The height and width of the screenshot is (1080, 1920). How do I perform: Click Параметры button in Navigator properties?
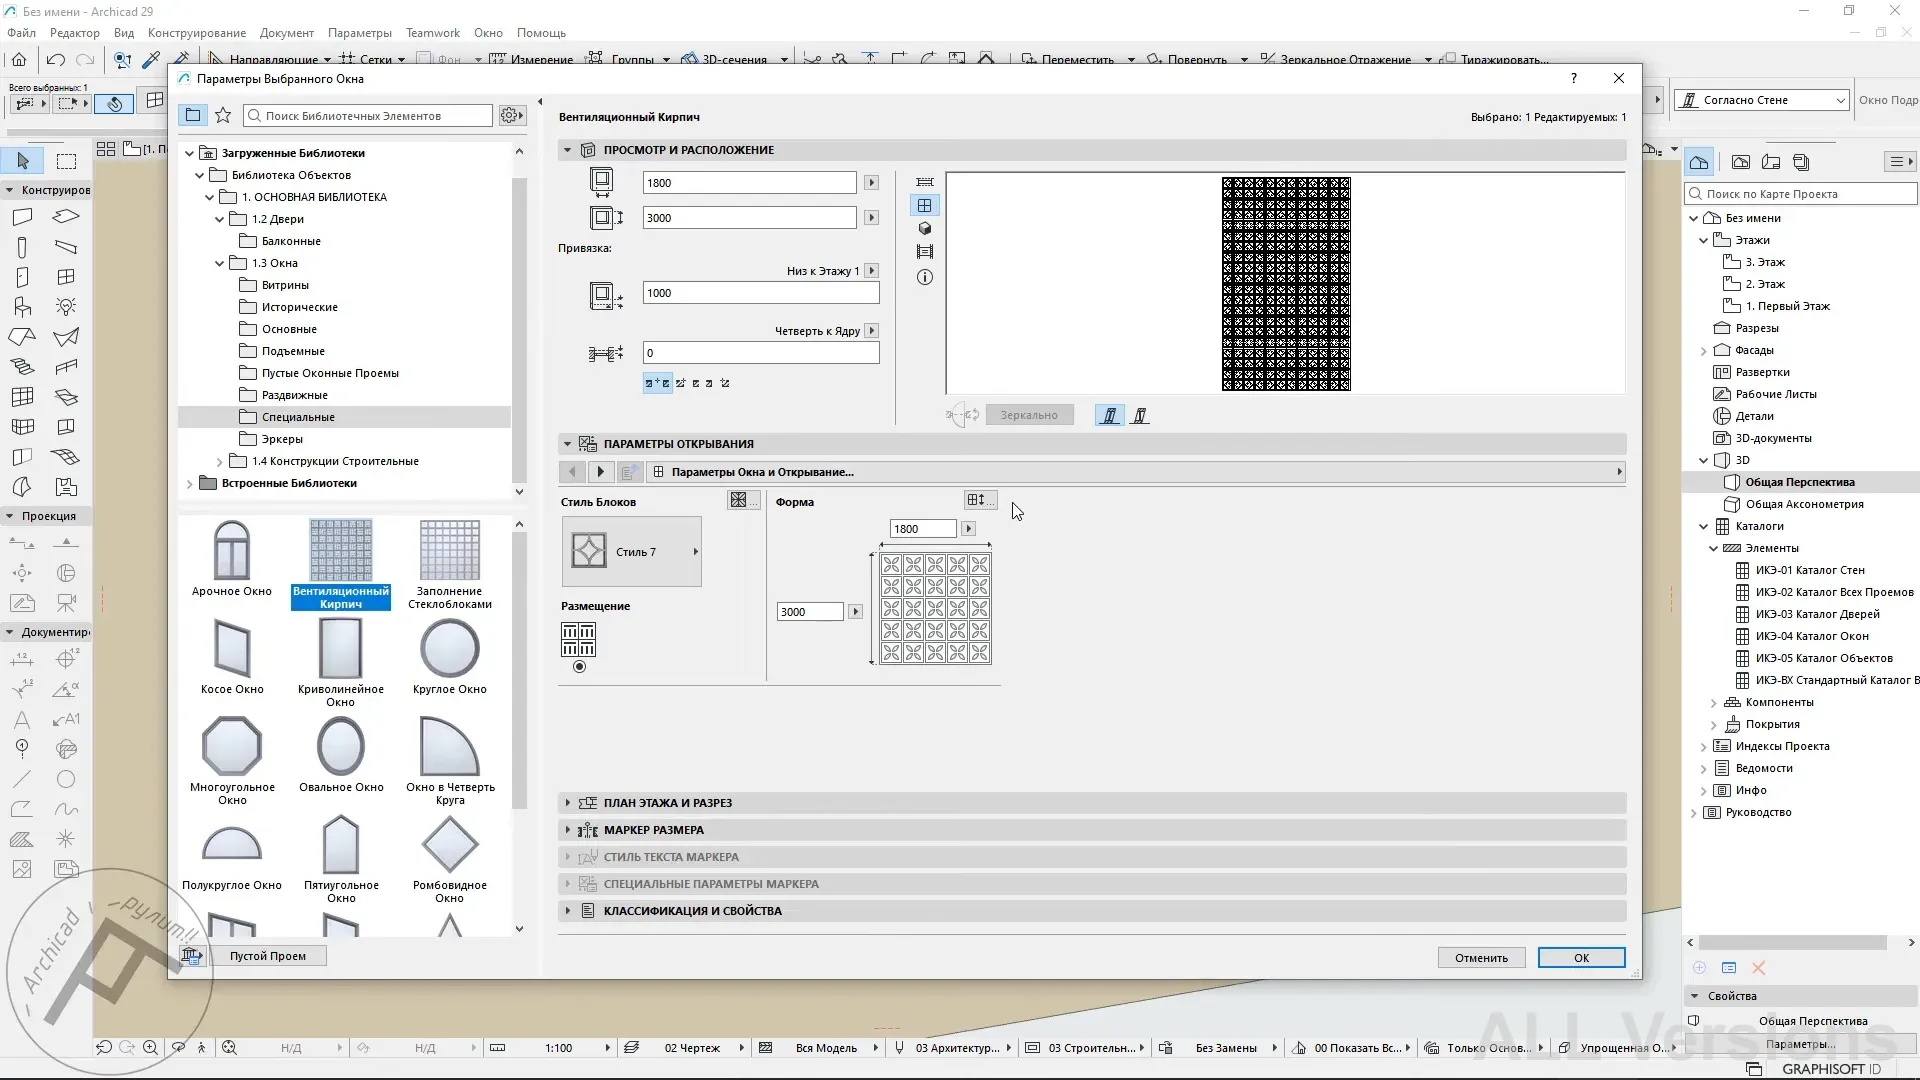(x=1800, y=1044)
